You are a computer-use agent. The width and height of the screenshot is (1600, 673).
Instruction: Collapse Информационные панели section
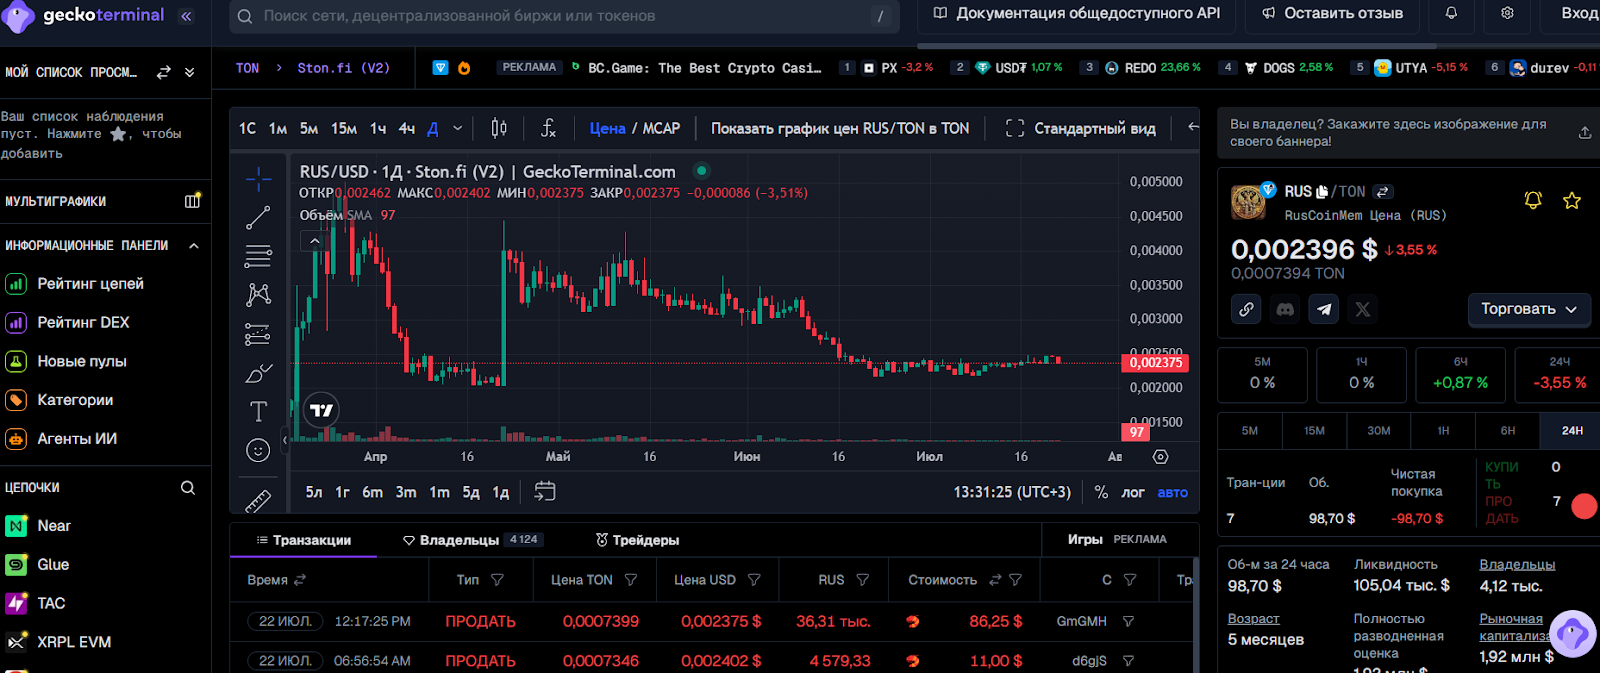pyautogui.click(x=193, y=245)
